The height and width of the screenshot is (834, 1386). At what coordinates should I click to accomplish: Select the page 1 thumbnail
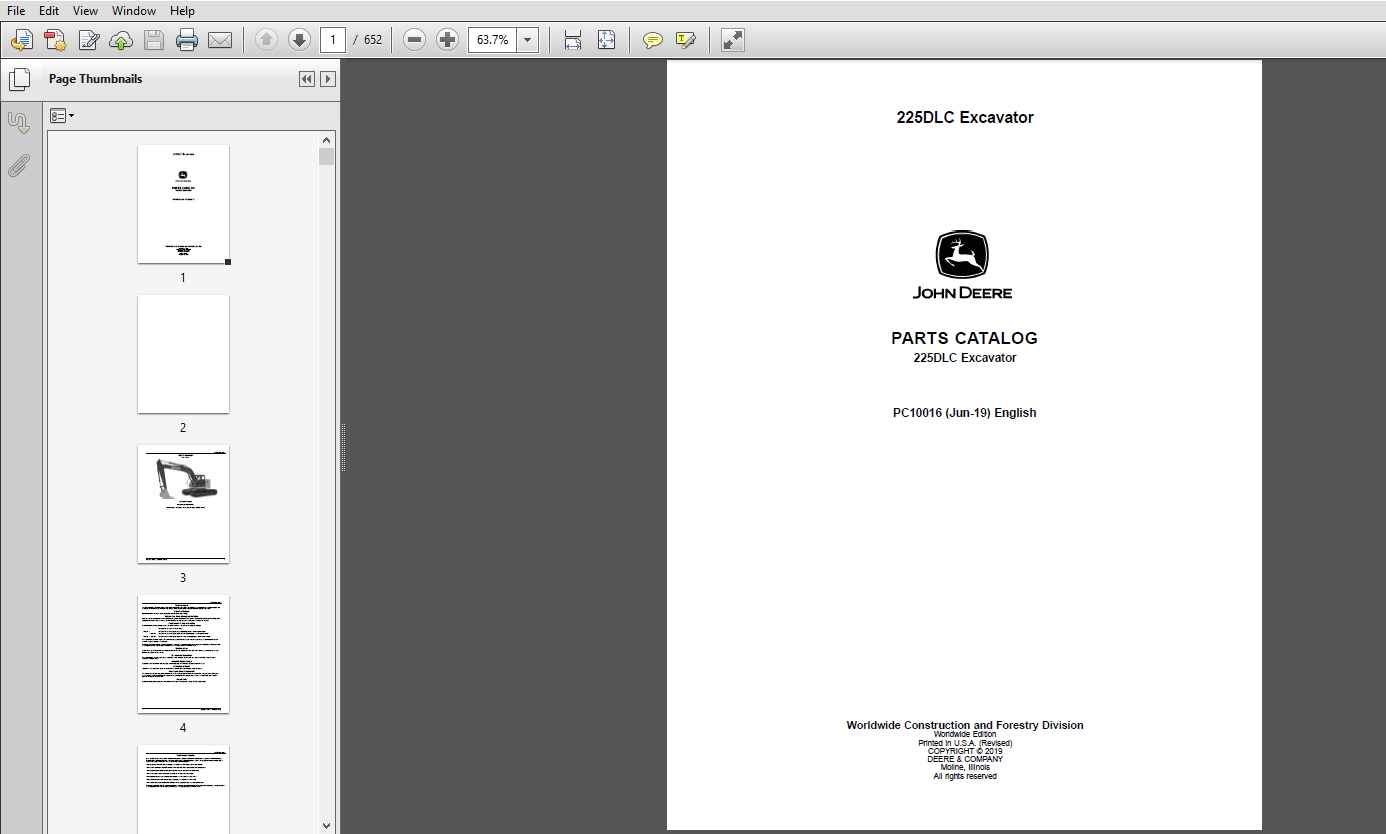coord(183,204)
